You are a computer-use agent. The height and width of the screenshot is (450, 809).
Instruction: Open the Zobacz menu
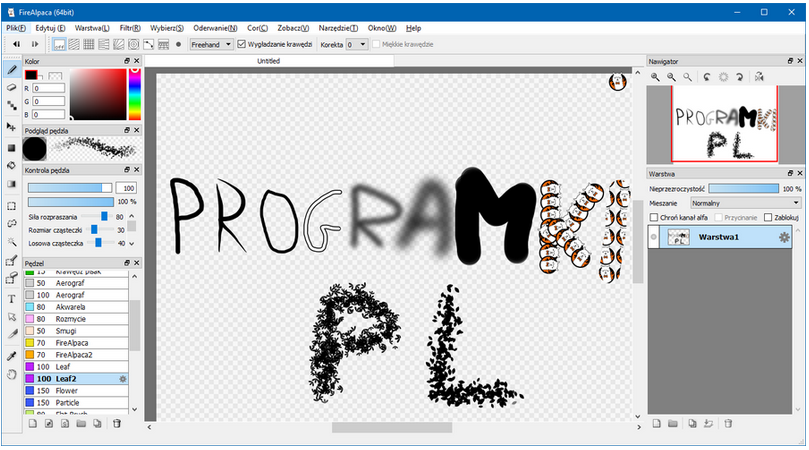tap(293, 28)
